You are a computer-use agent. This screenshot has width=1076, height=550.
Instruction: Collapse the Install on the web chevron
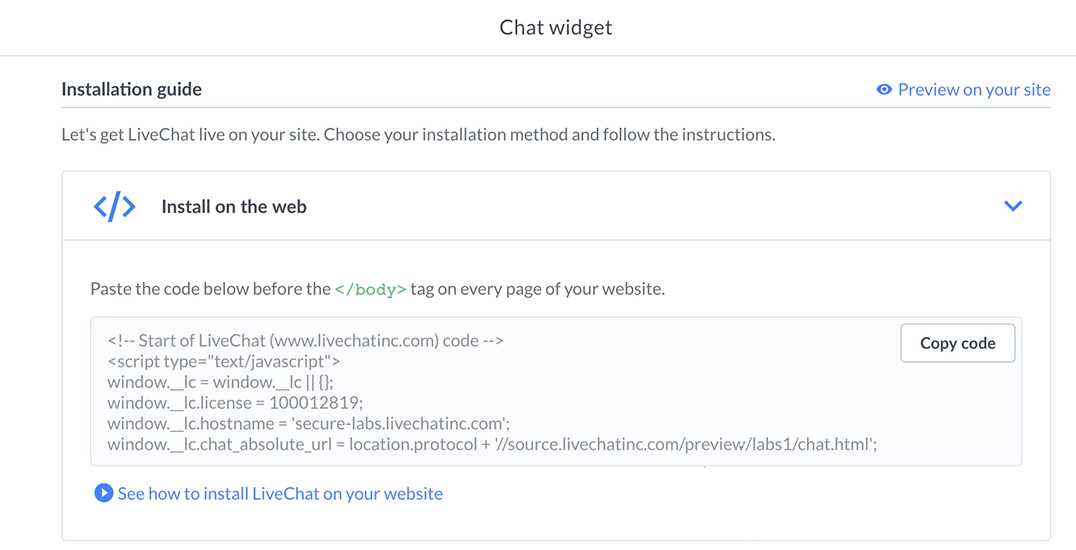tap(1013, 206)
